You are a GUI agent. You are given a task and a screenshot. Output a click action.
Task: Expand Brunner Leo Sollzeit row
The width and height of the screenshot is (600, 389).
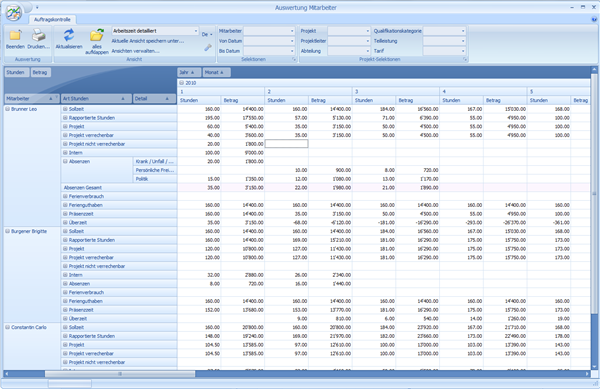(65, 109)
